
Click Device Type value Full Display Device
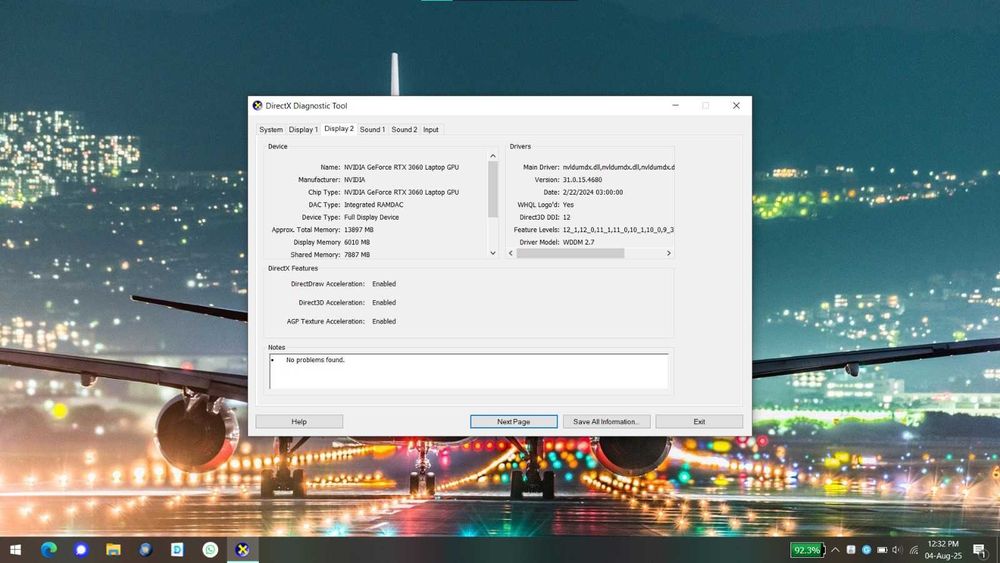pyautogui.click(x=371, y=217)
